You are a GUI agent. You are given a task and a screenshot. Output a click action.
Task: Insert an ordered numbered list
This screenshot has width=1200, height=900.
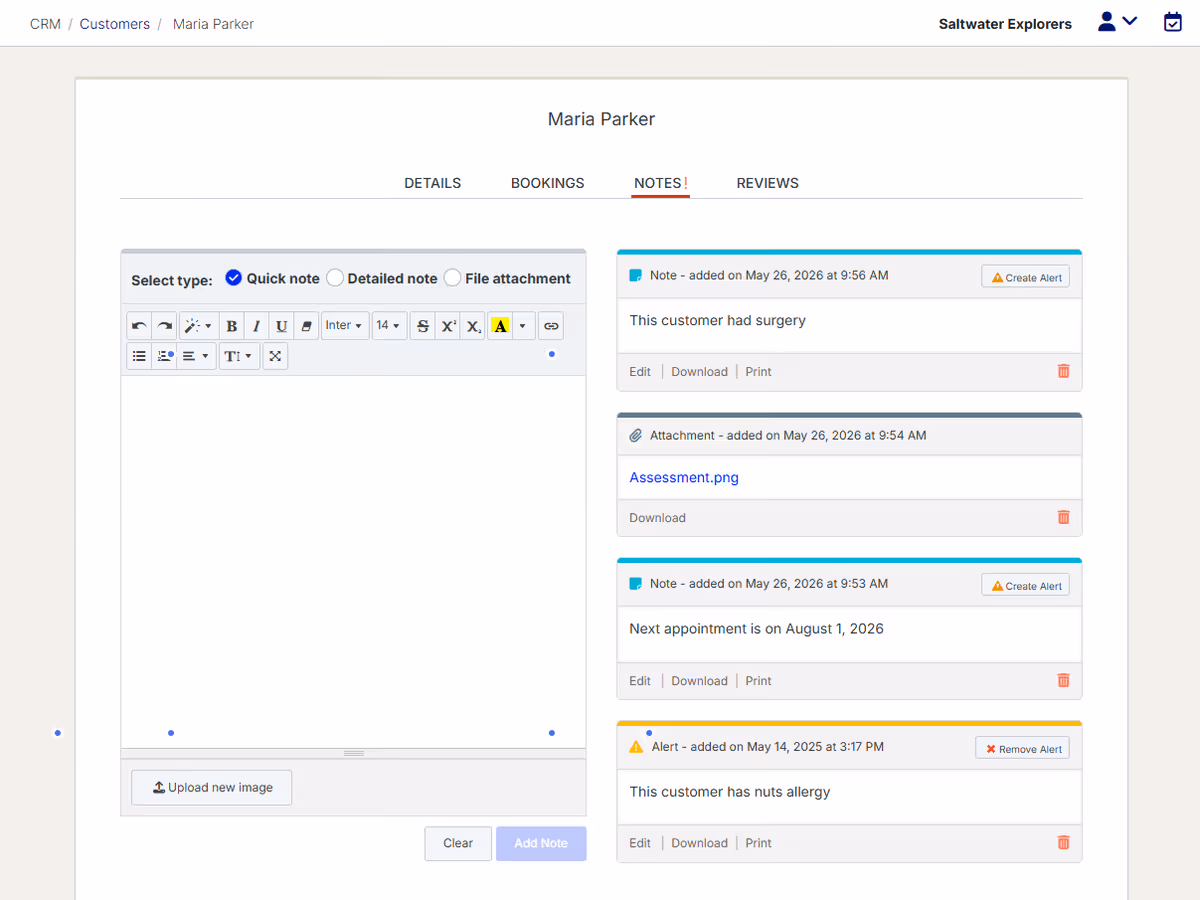click(x=165, y=356)
